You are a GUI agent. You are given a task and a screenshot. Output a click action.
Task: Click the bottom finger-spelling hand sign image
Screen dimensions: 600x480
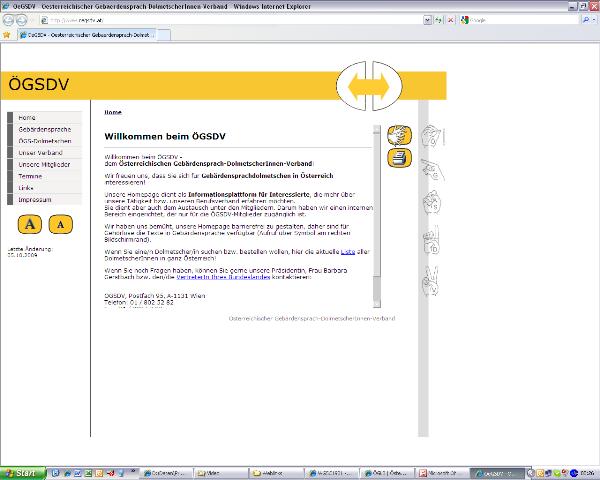[434, 277]
